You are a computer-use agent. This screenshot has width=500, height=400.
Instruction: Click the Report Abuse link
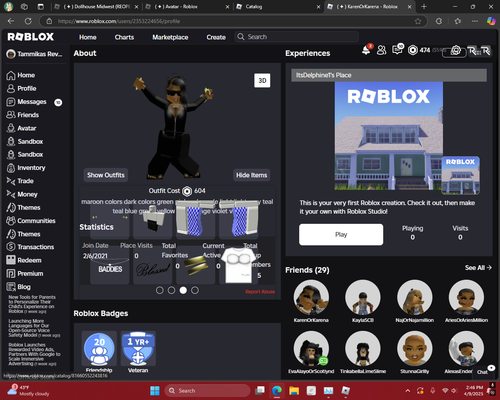coord(260,292)
